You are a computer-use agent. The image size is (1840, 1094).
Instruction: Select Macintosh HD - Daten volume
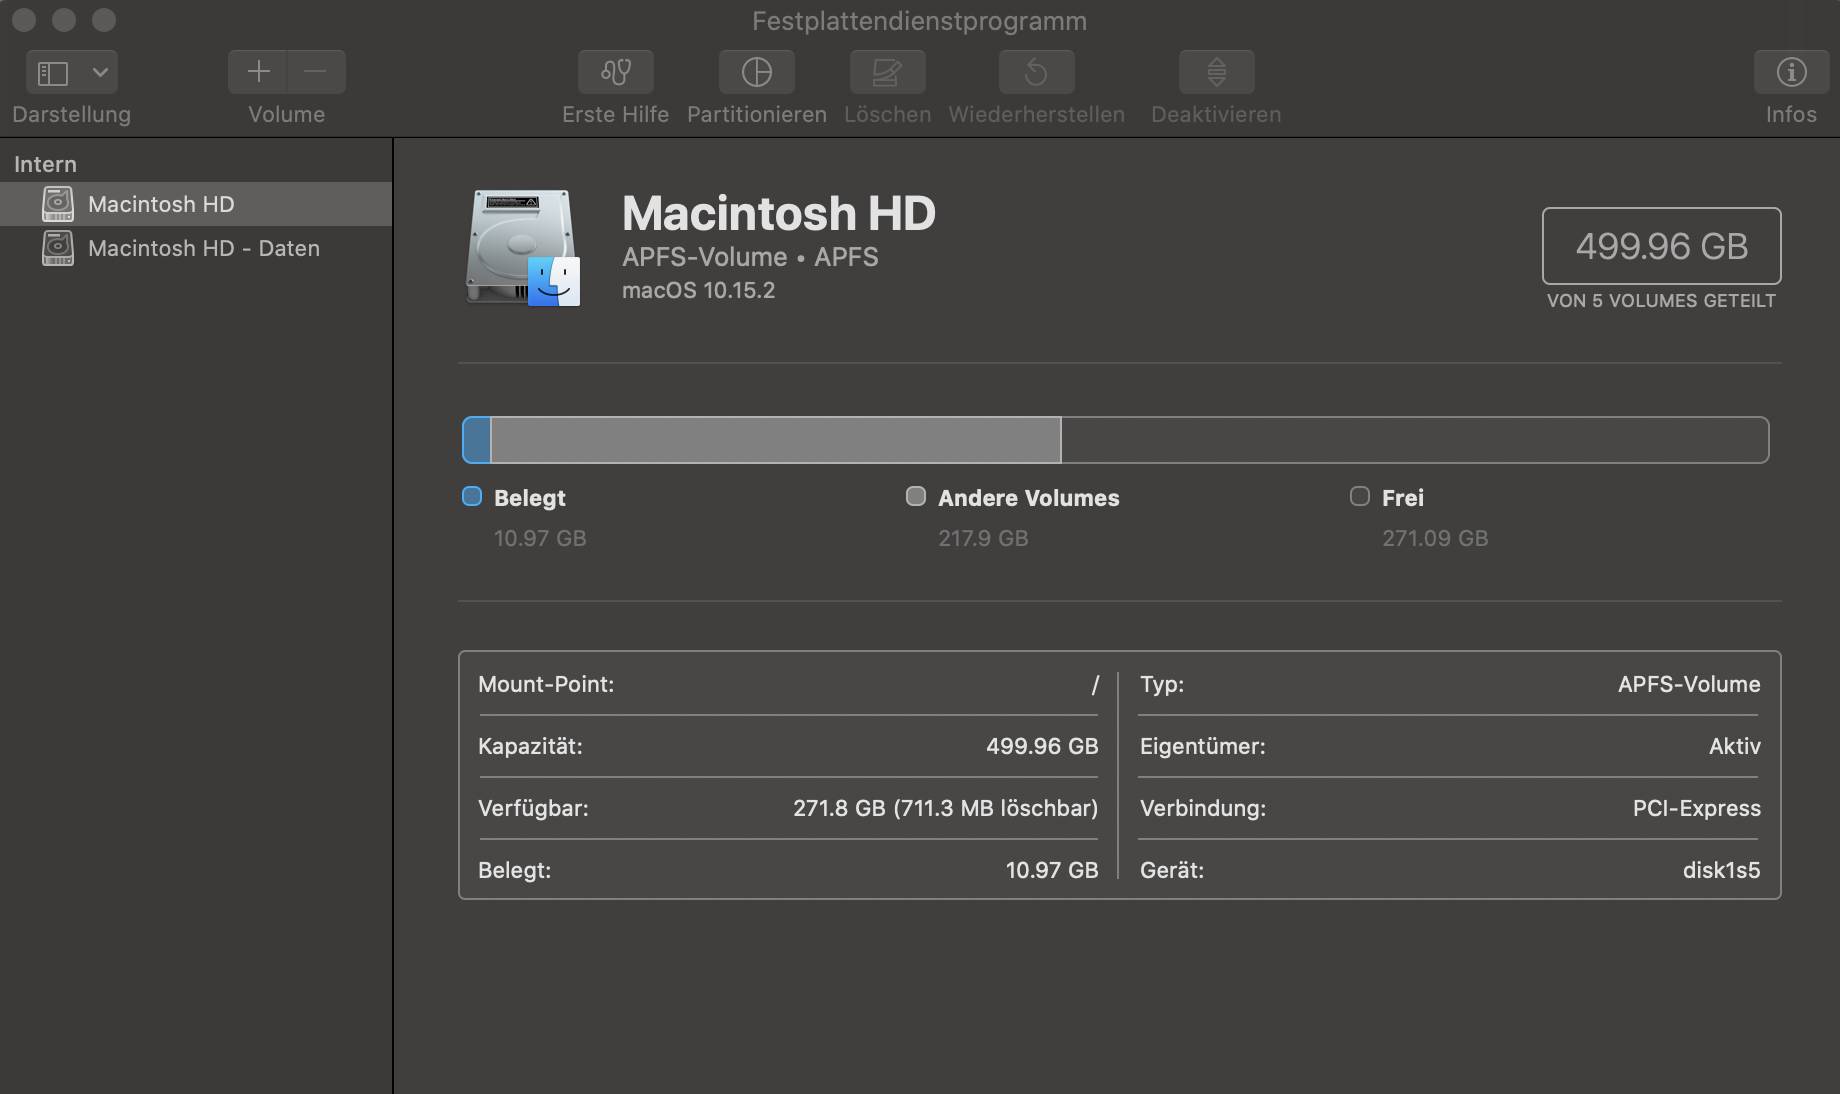pos(196,248)
